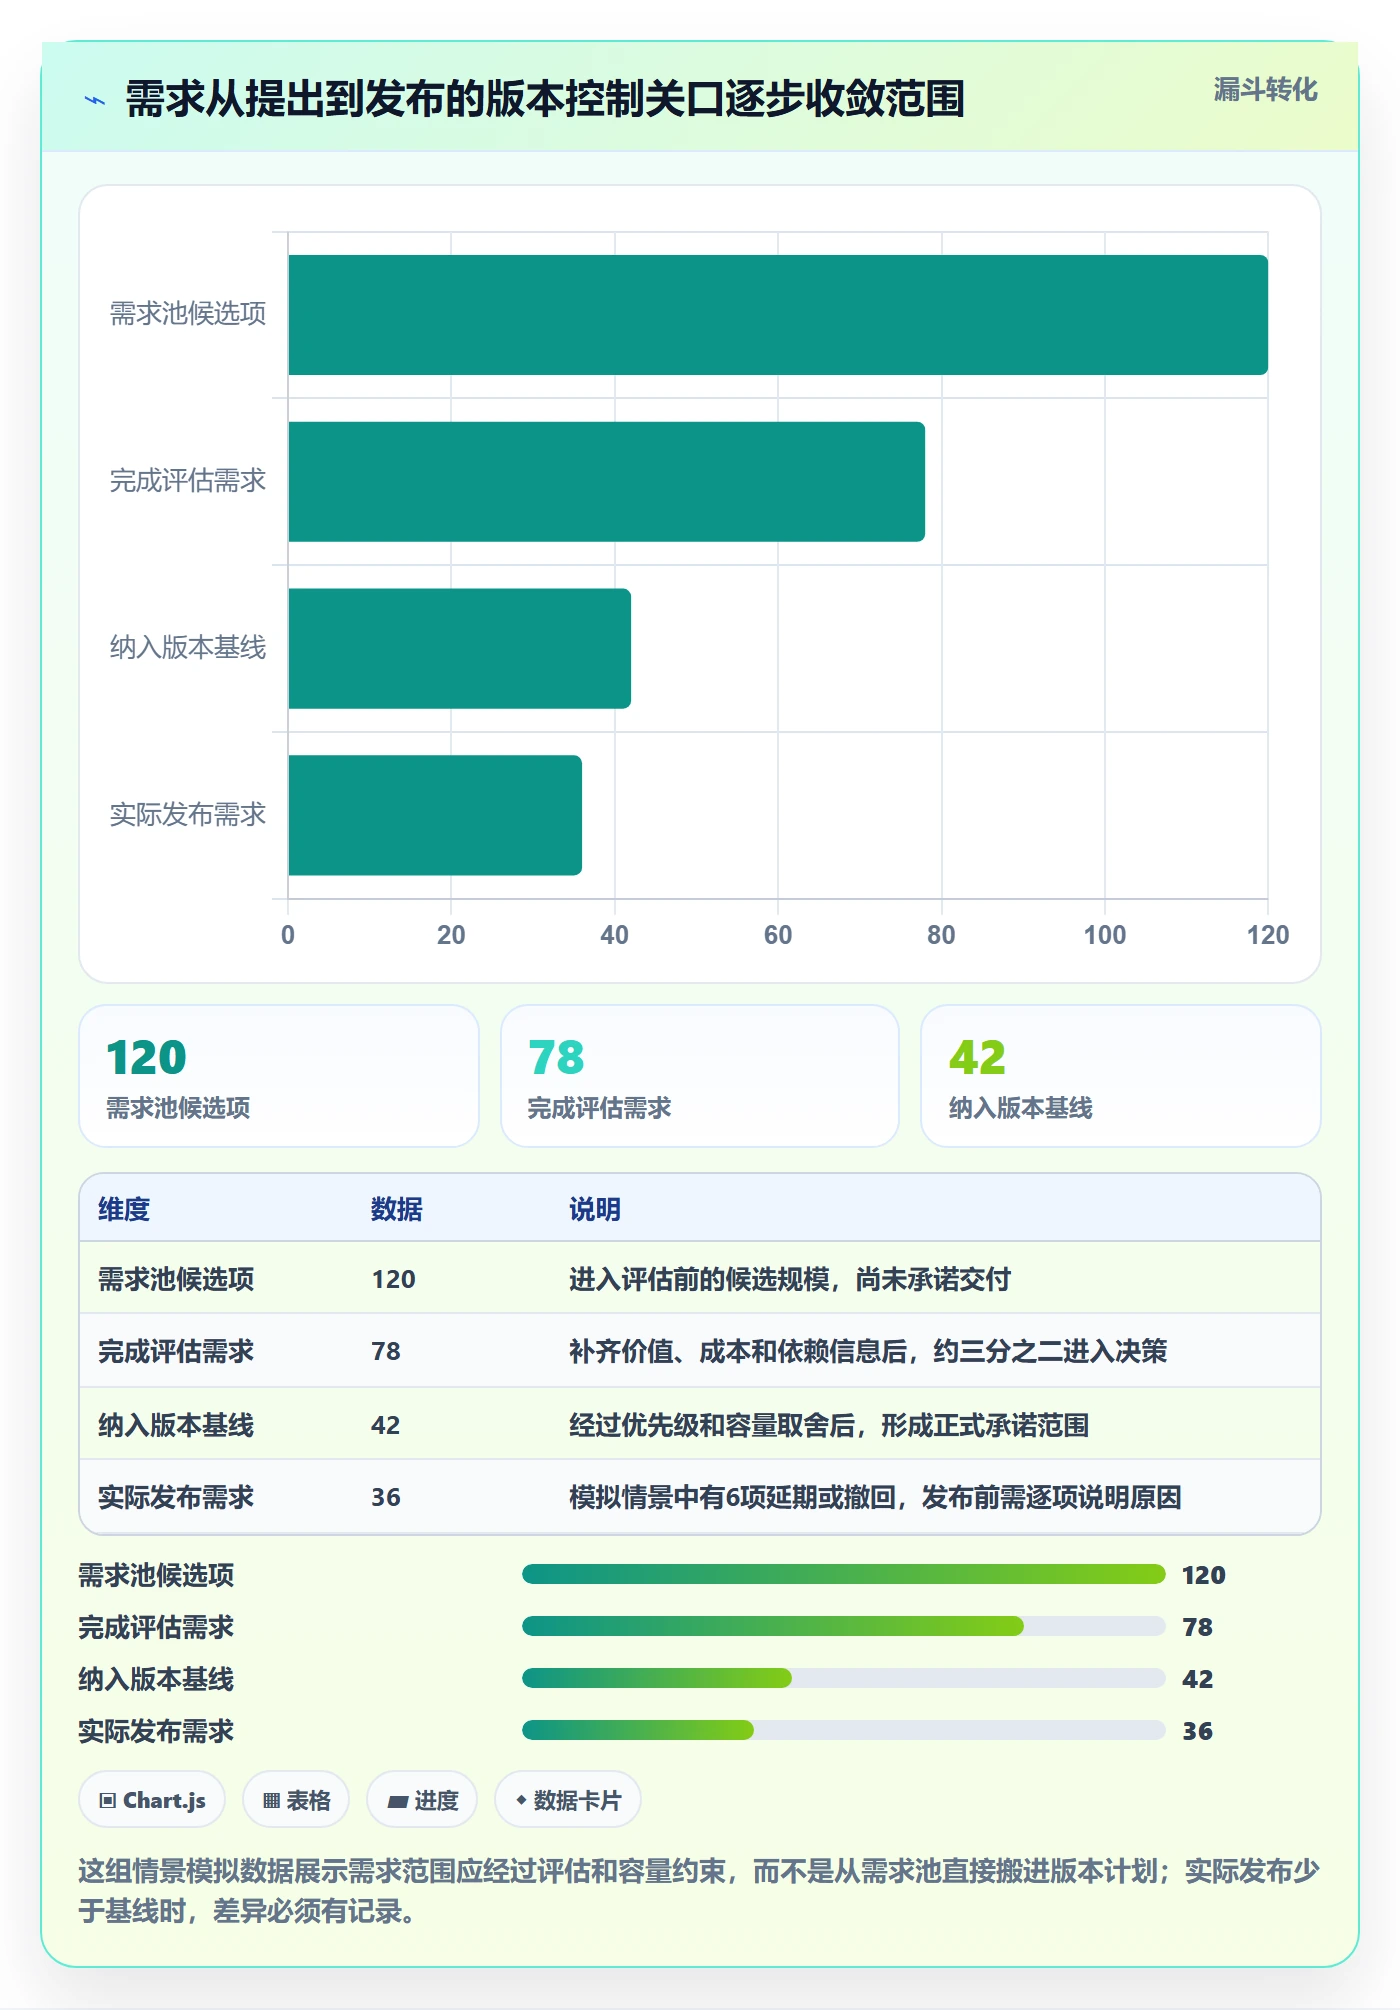The height and width of the screenshot is (2010, 1400).
Task: Click the 完成评估需求 progress bar showing 78
Action: pos(843,1626)
